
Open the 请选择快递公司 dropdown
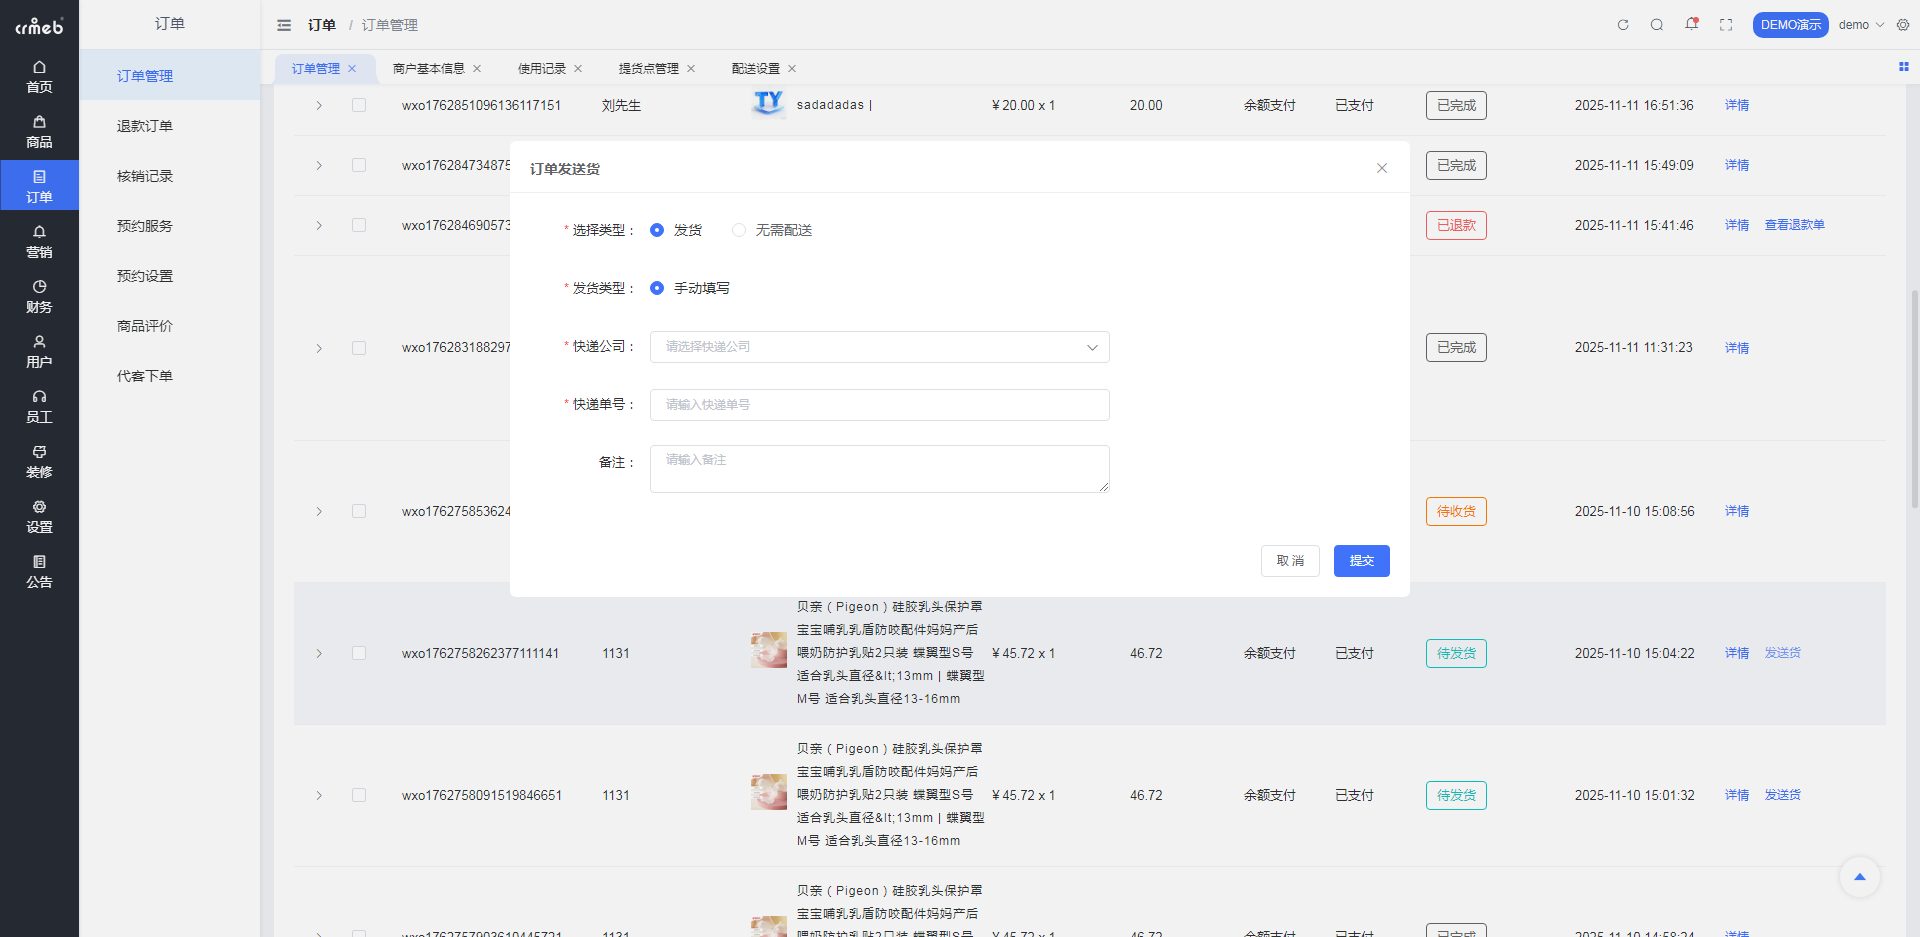[879, 347]
